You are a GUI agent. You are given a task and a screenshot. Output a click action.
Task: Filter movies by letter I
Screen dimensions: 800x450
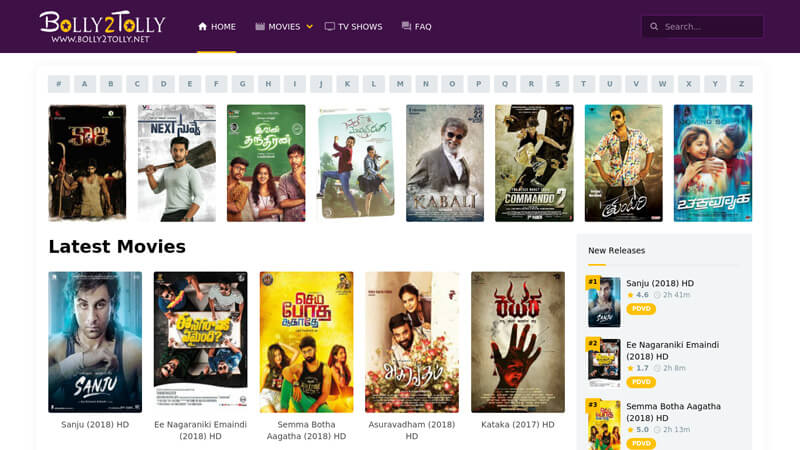click(295, 84)
